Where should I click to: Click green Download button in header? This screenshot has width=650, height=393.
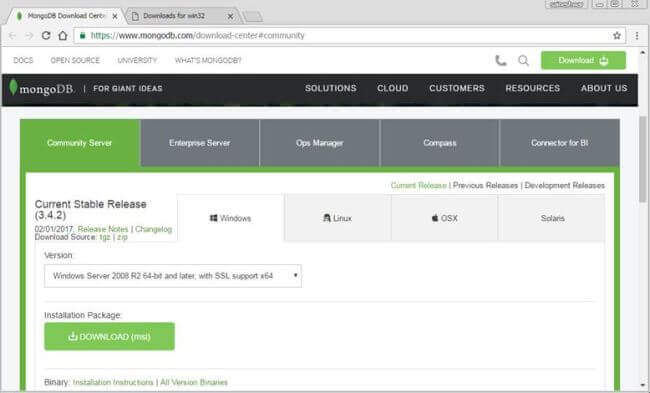click(x=583, y=61)
